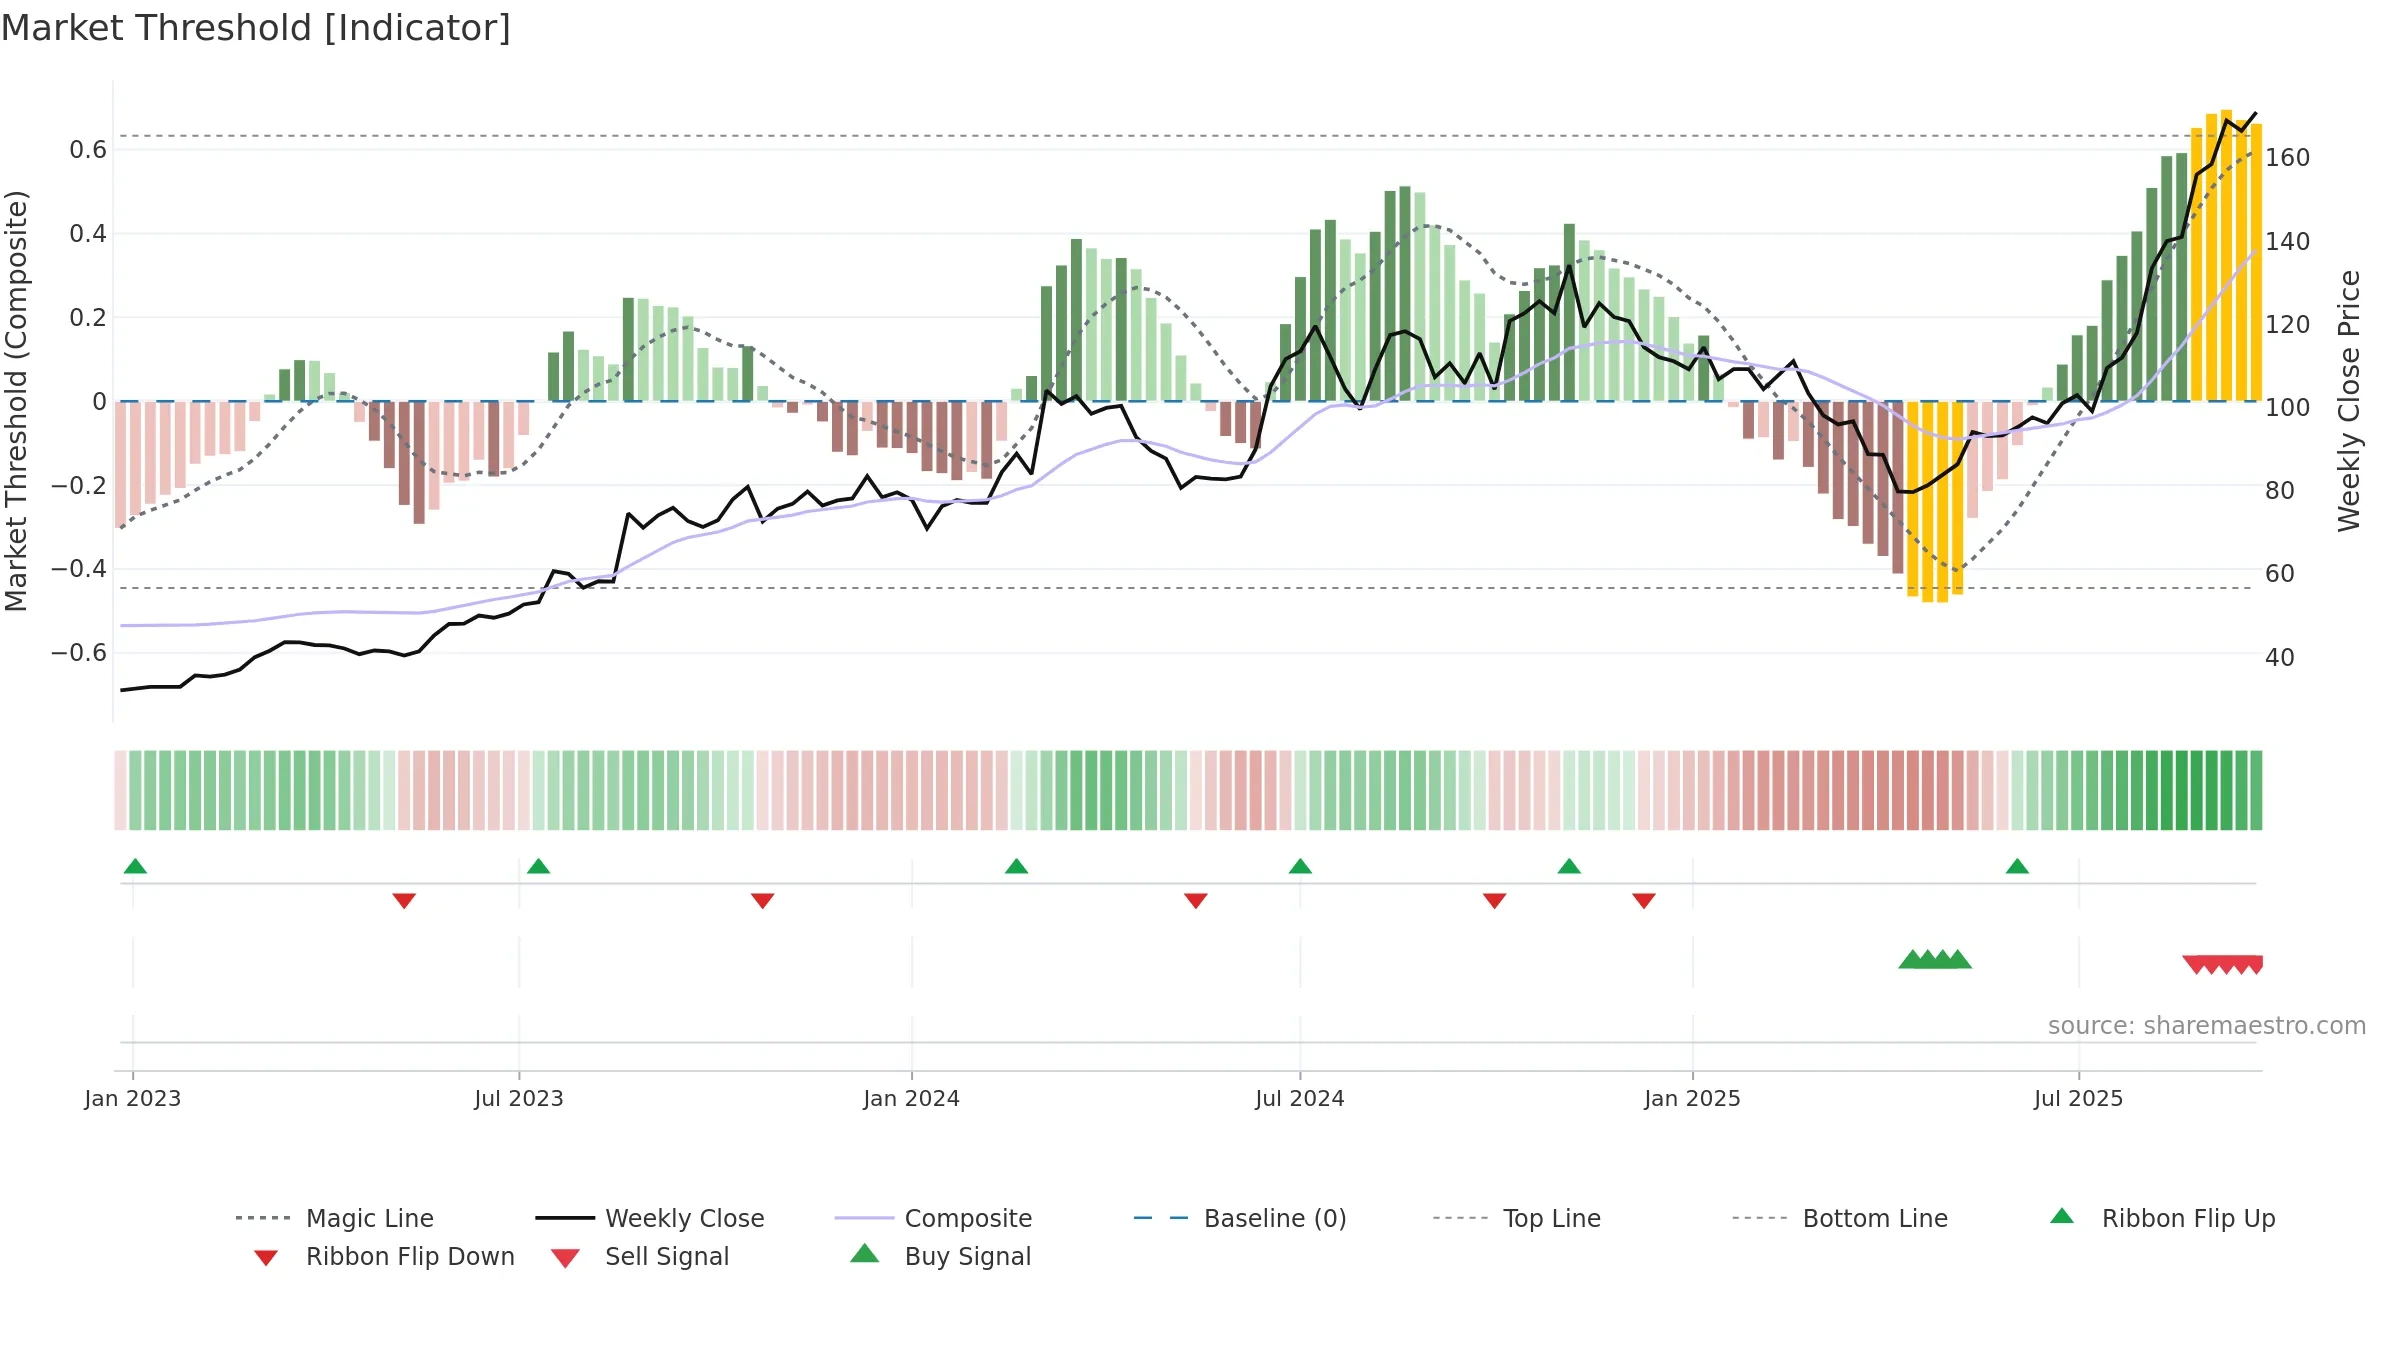
Task: Click the Jul 2024 x-axis label
Action: [x=1300, y=1099]
